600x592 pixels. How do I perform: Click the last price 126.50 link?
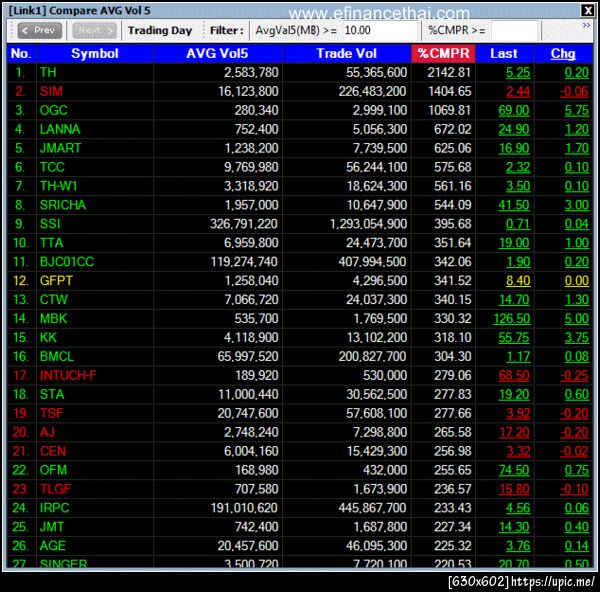512,319
